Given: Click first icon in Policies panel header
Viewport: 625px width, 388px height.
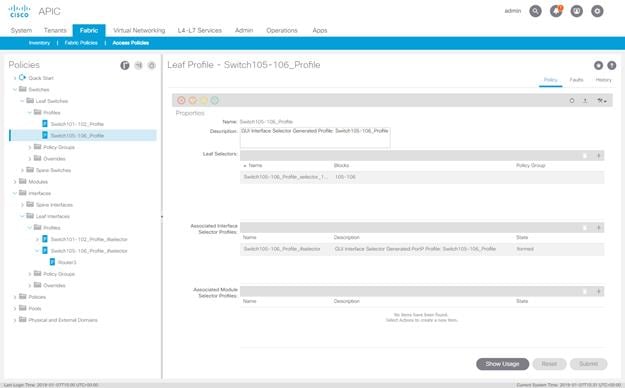Looking at the screenshot, I should pyautogui.click(x=125, y=65).
